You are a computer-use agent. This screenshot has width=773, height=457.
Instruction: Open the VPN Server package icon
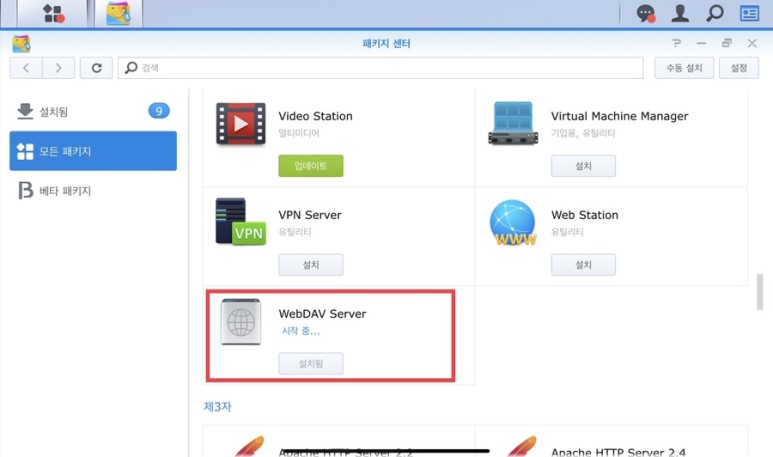point(241,221)
